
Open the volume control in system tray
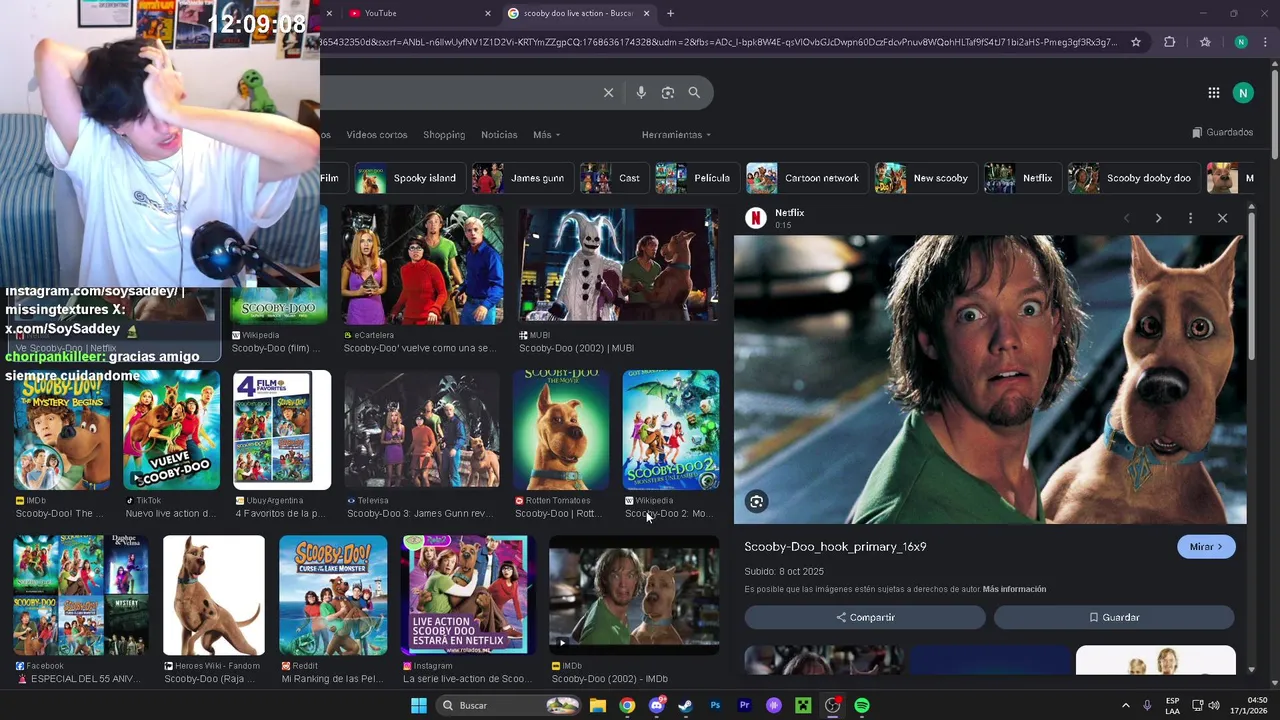coord(1214,706)
